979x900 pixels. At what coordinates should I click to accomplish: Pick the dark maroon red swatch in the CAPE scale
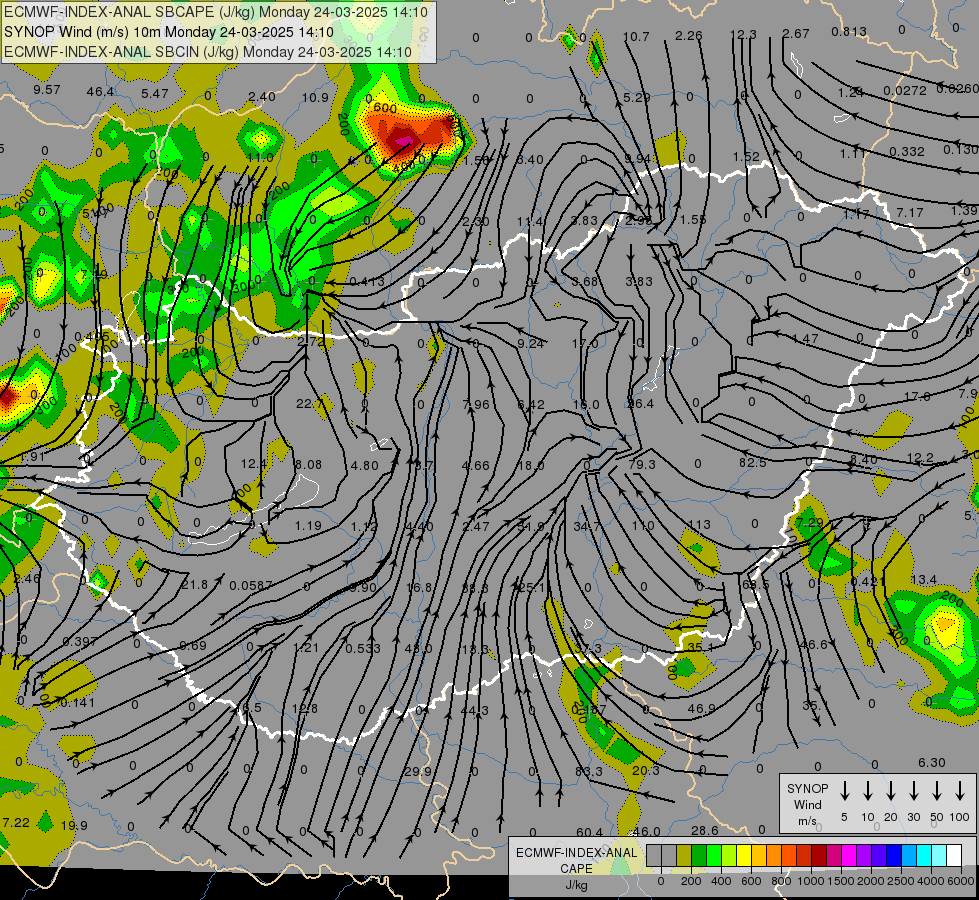coord(819,855)
